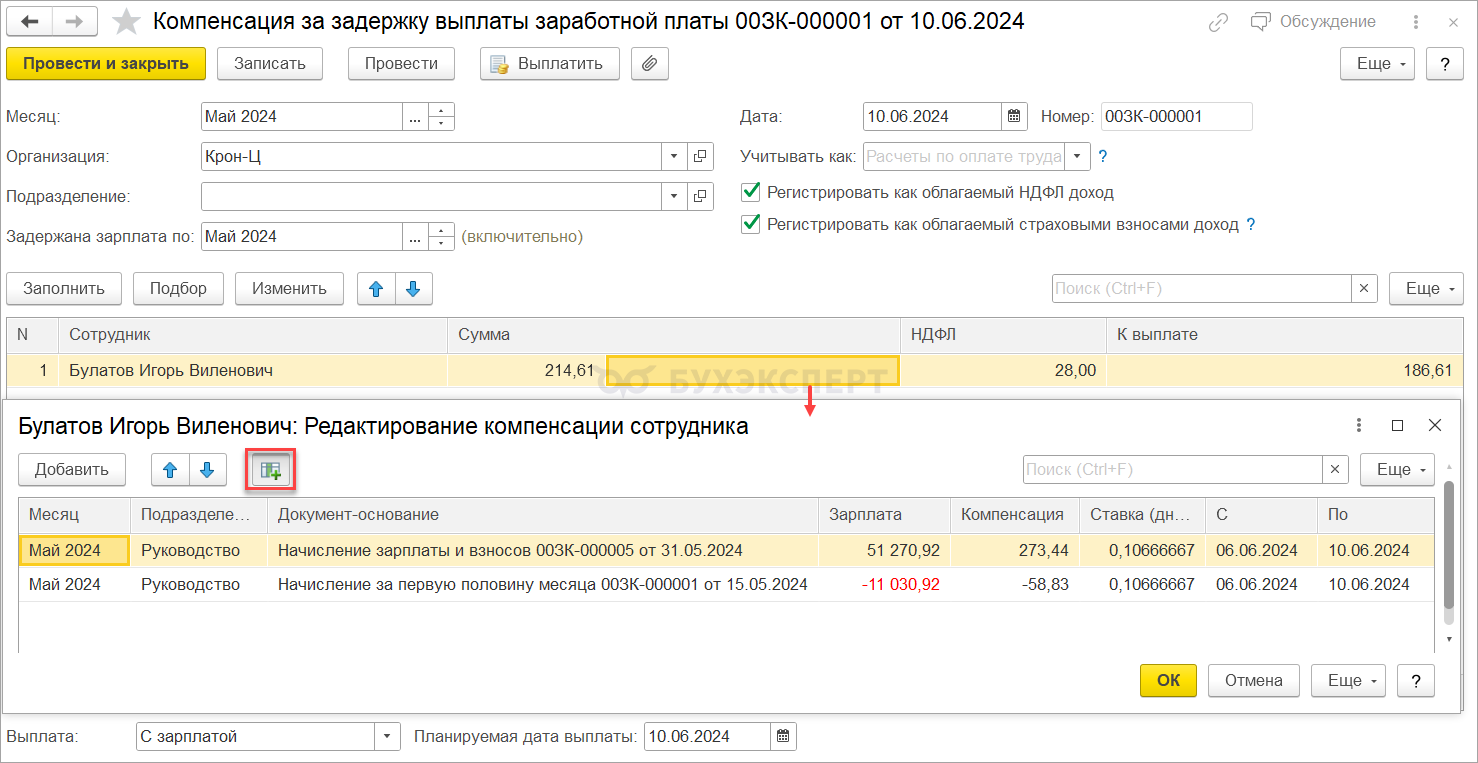1478x763 pixels.
Task: Move row down in main employee table
Action: [x=413, y=289]
